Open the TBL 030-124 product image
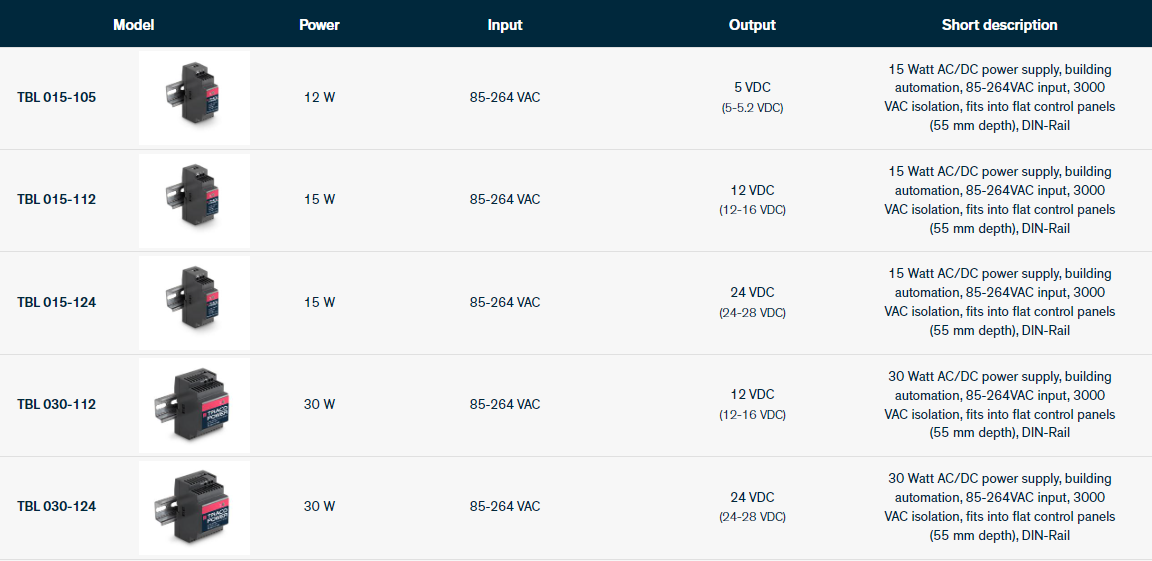Screen dimensions: 1152x561 click(194, 507)
